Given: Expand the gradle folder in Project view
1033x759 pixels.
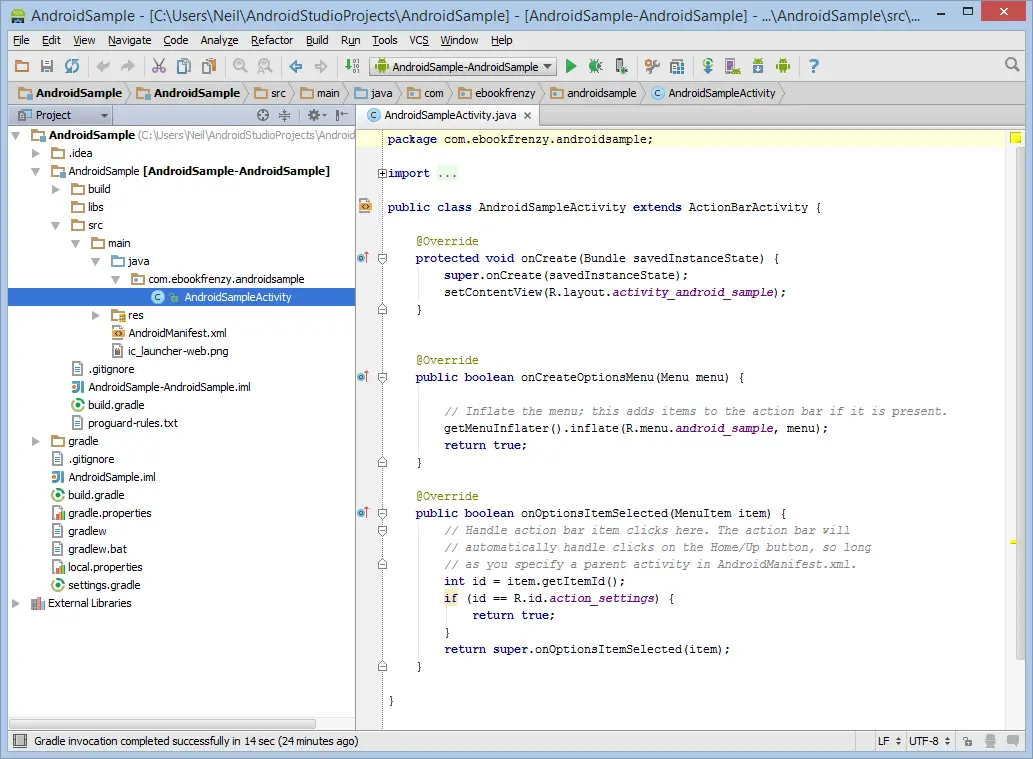Looking at the screenshot, I should click(x=36, y=440).
